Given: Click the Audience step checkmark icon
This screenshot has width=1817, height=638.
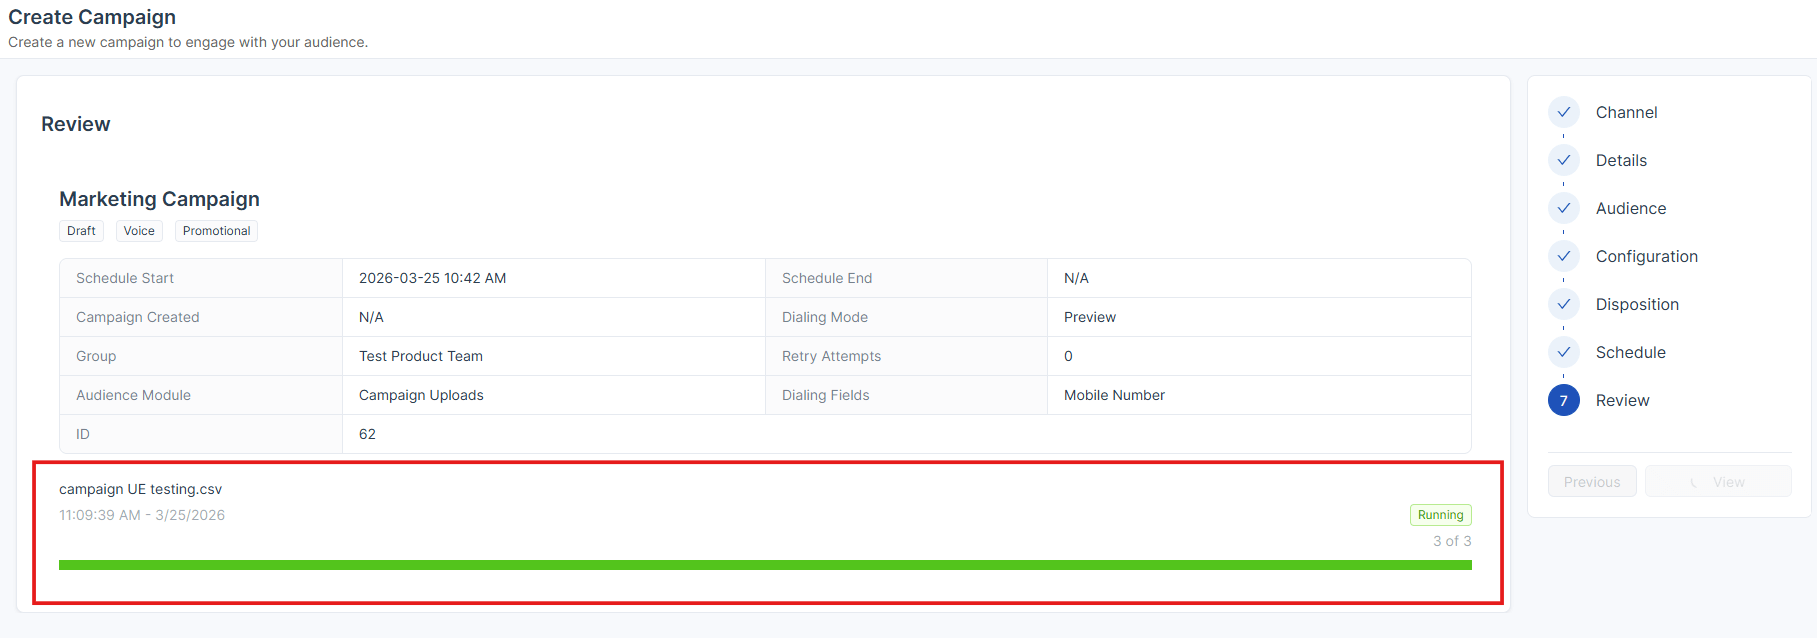Looking at the screenshot, I should click(x=1563, y=208).
